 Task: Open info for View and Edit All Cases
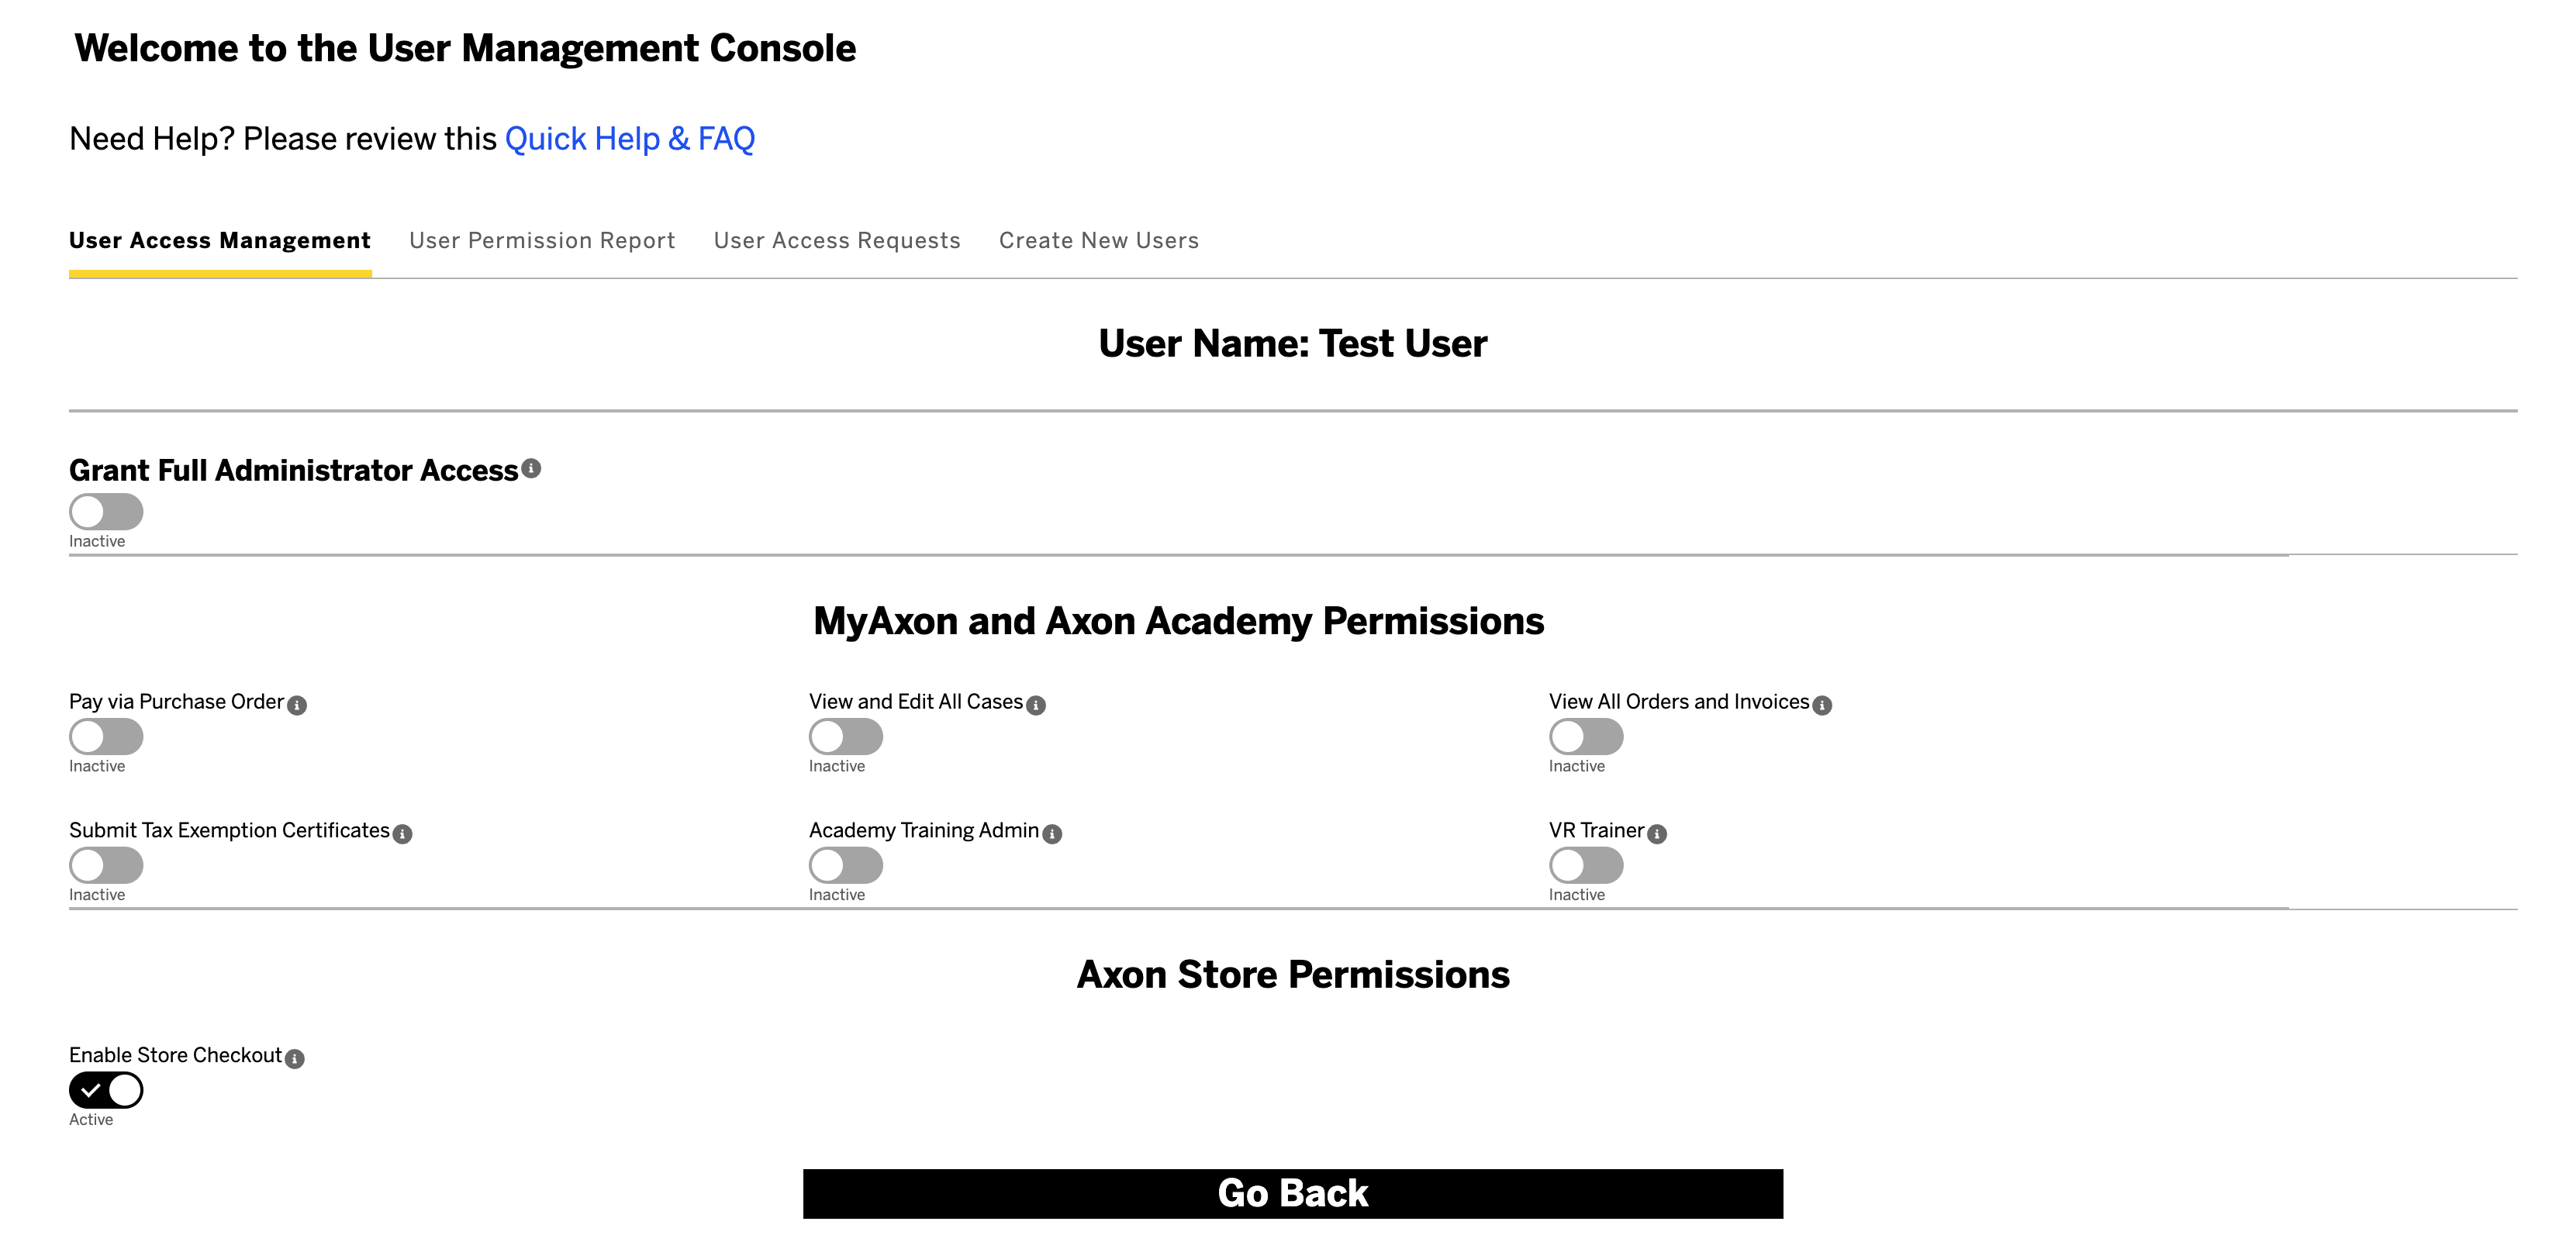[x=1037, y=705]
